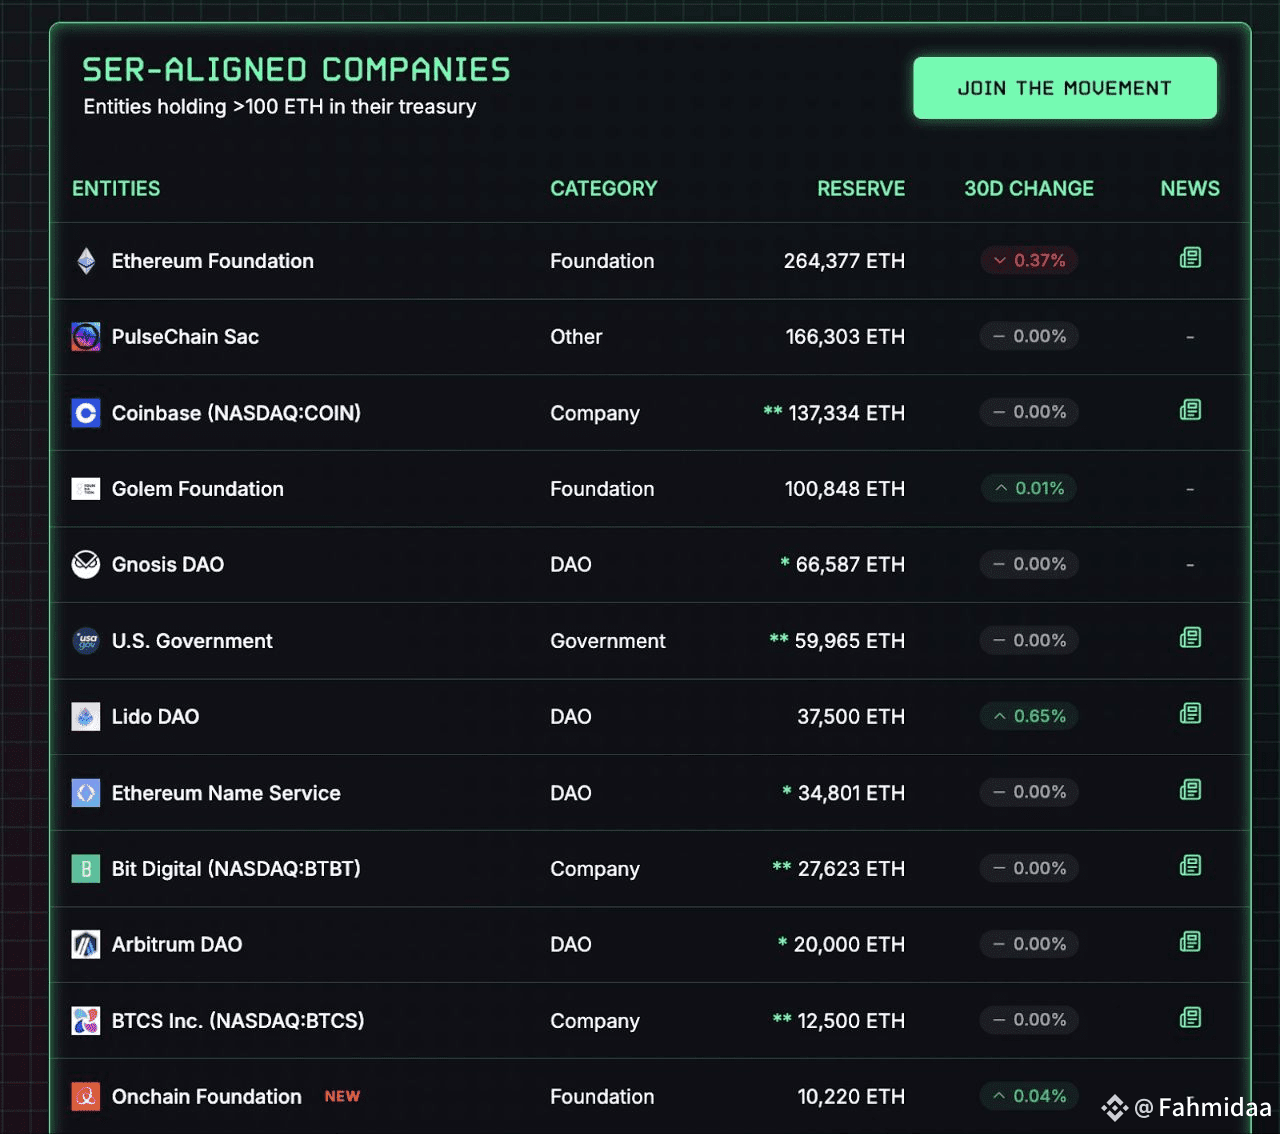Click the 66,587 ETH reserve value
Image resolution: width=1280 pixels, height=1134 pixels.
point(850,565)
